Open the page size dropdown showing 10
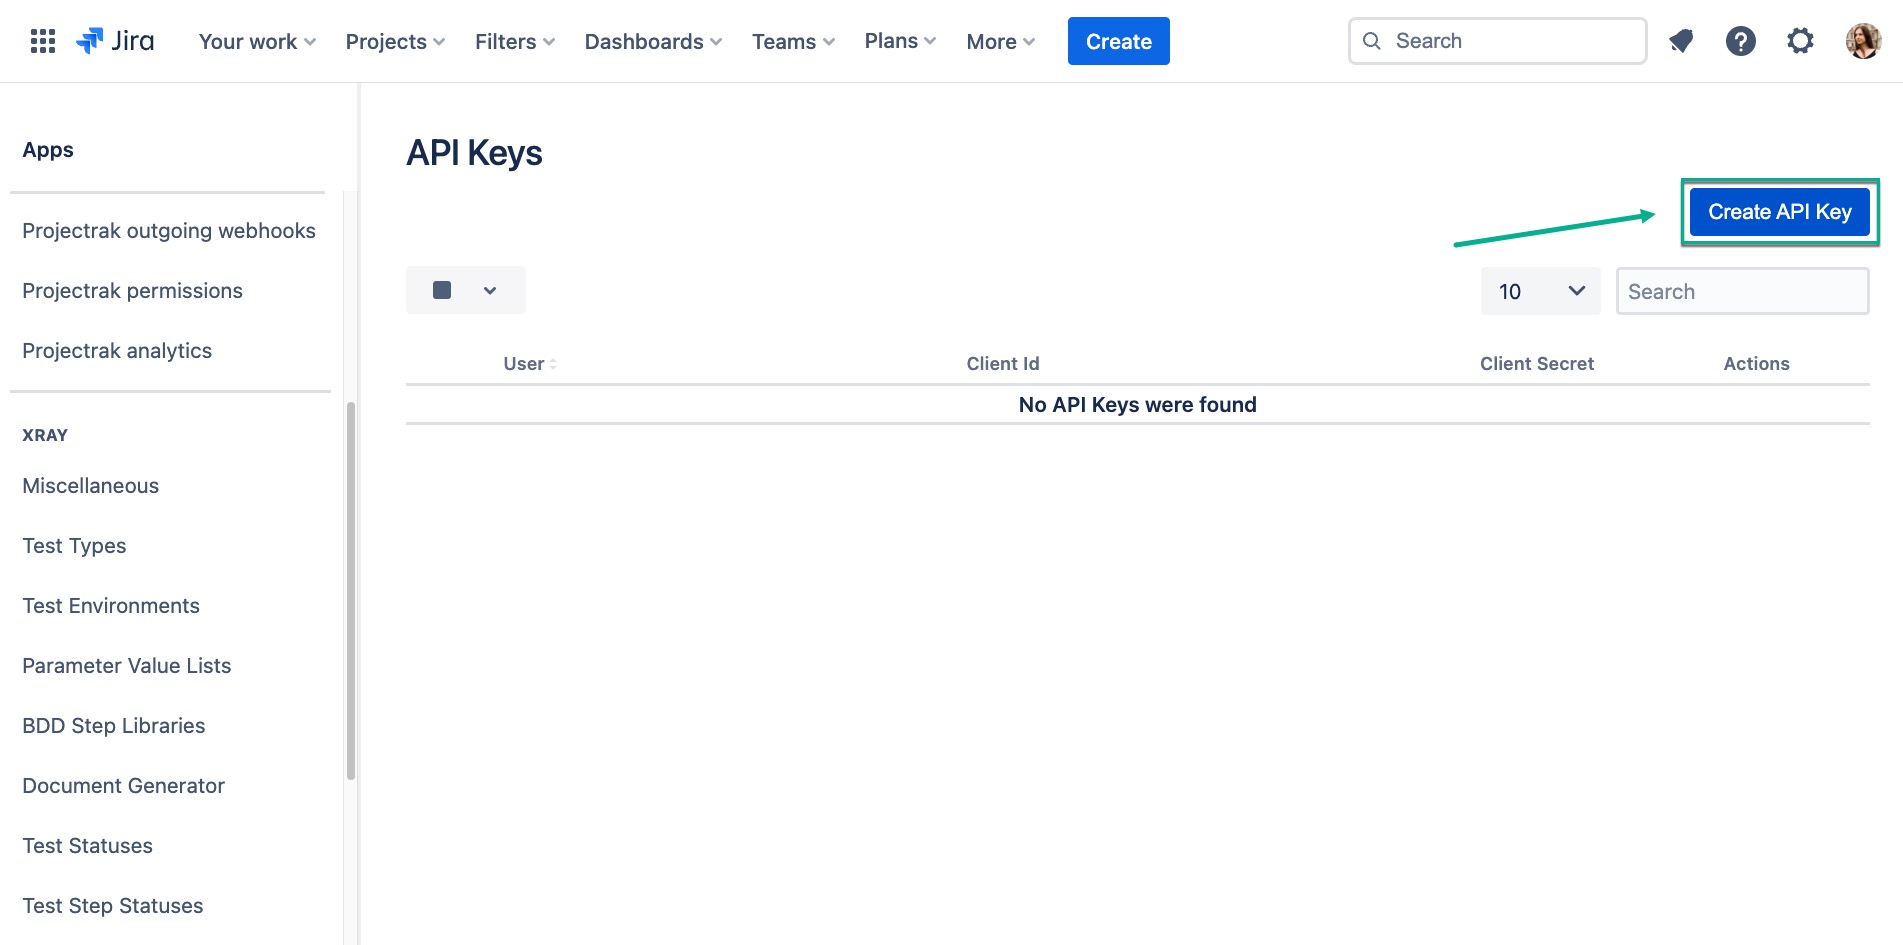Image resolution: width=1903 pixels, height=945 pixels. (1540, 291)
